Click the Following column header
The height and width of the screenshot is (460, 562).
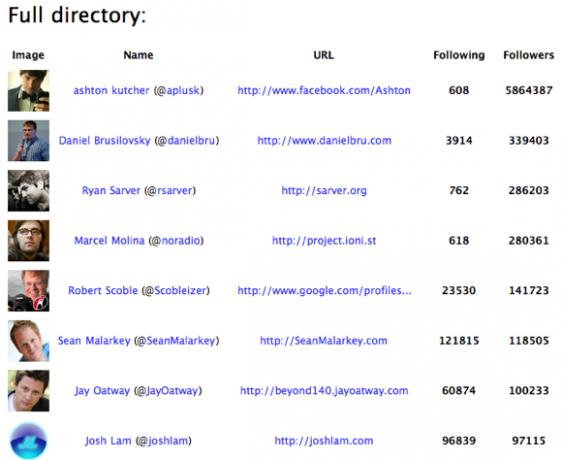pyautogui.click(x=459, y=55)
